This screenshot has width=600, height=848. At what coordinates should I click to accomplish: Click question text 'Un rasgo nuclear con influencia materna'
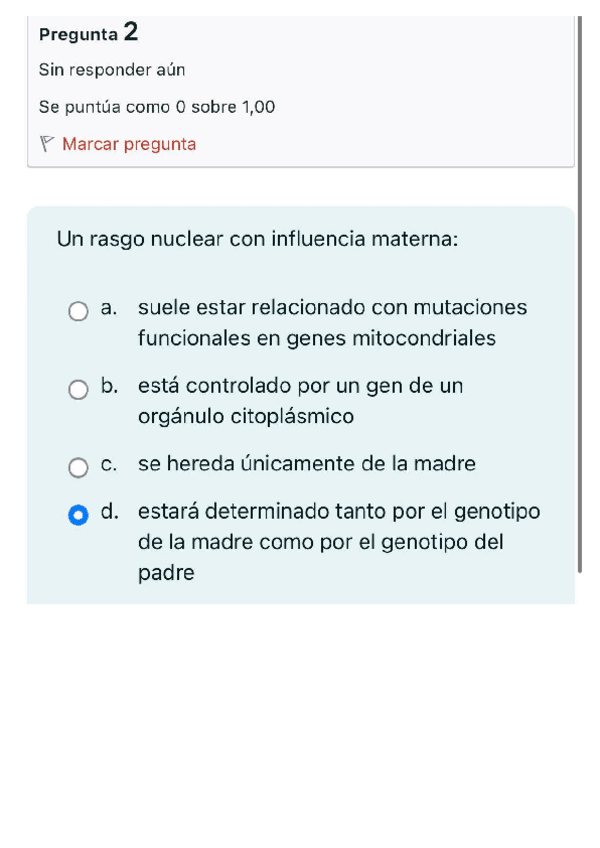pyautogui.click(x=258, y=240)
